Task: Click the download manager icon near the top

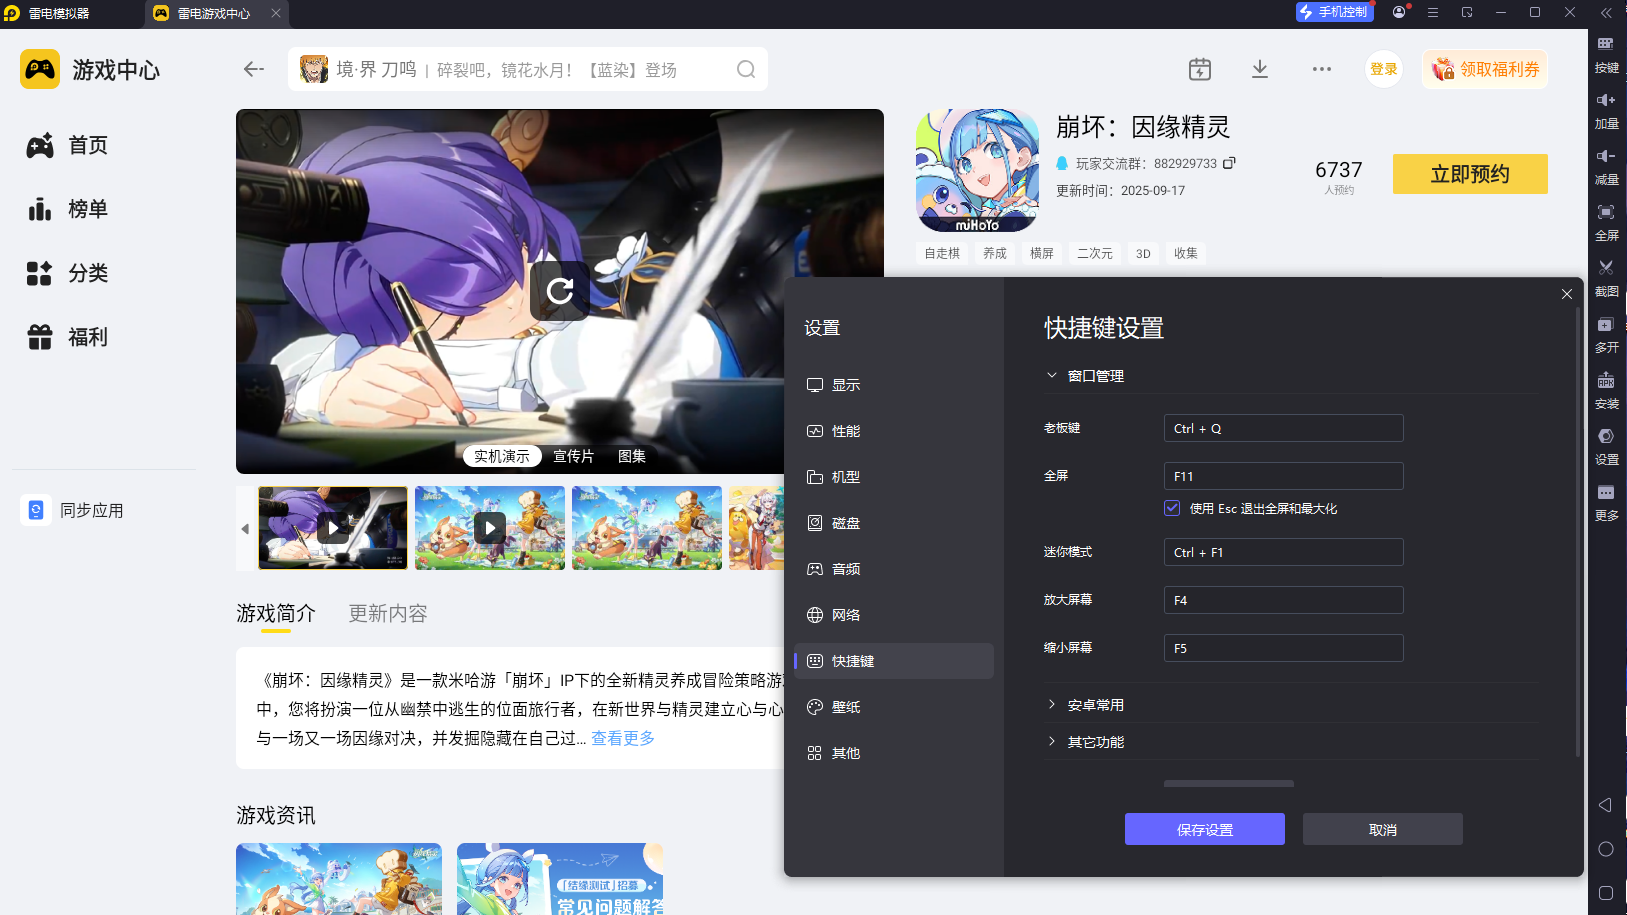Action: pyautogui.click(x=1260, y=68)
